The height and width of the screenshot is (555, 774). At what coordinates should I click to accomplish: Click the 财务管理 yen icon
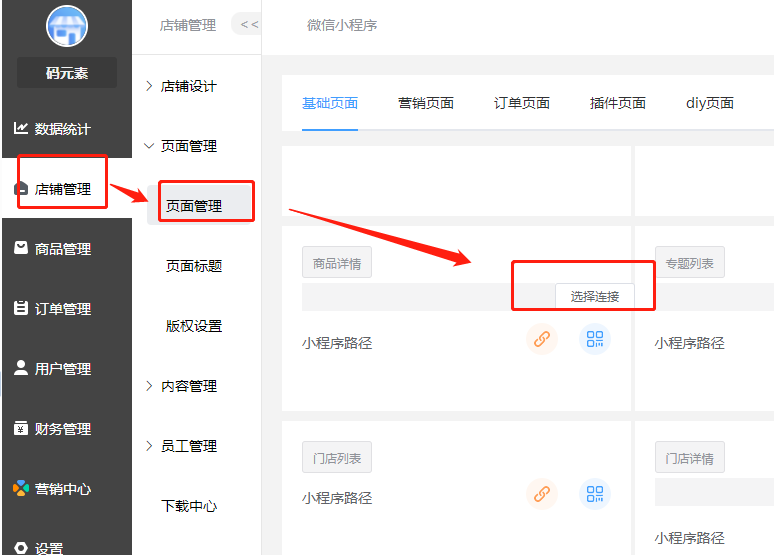tap(20, 428)
